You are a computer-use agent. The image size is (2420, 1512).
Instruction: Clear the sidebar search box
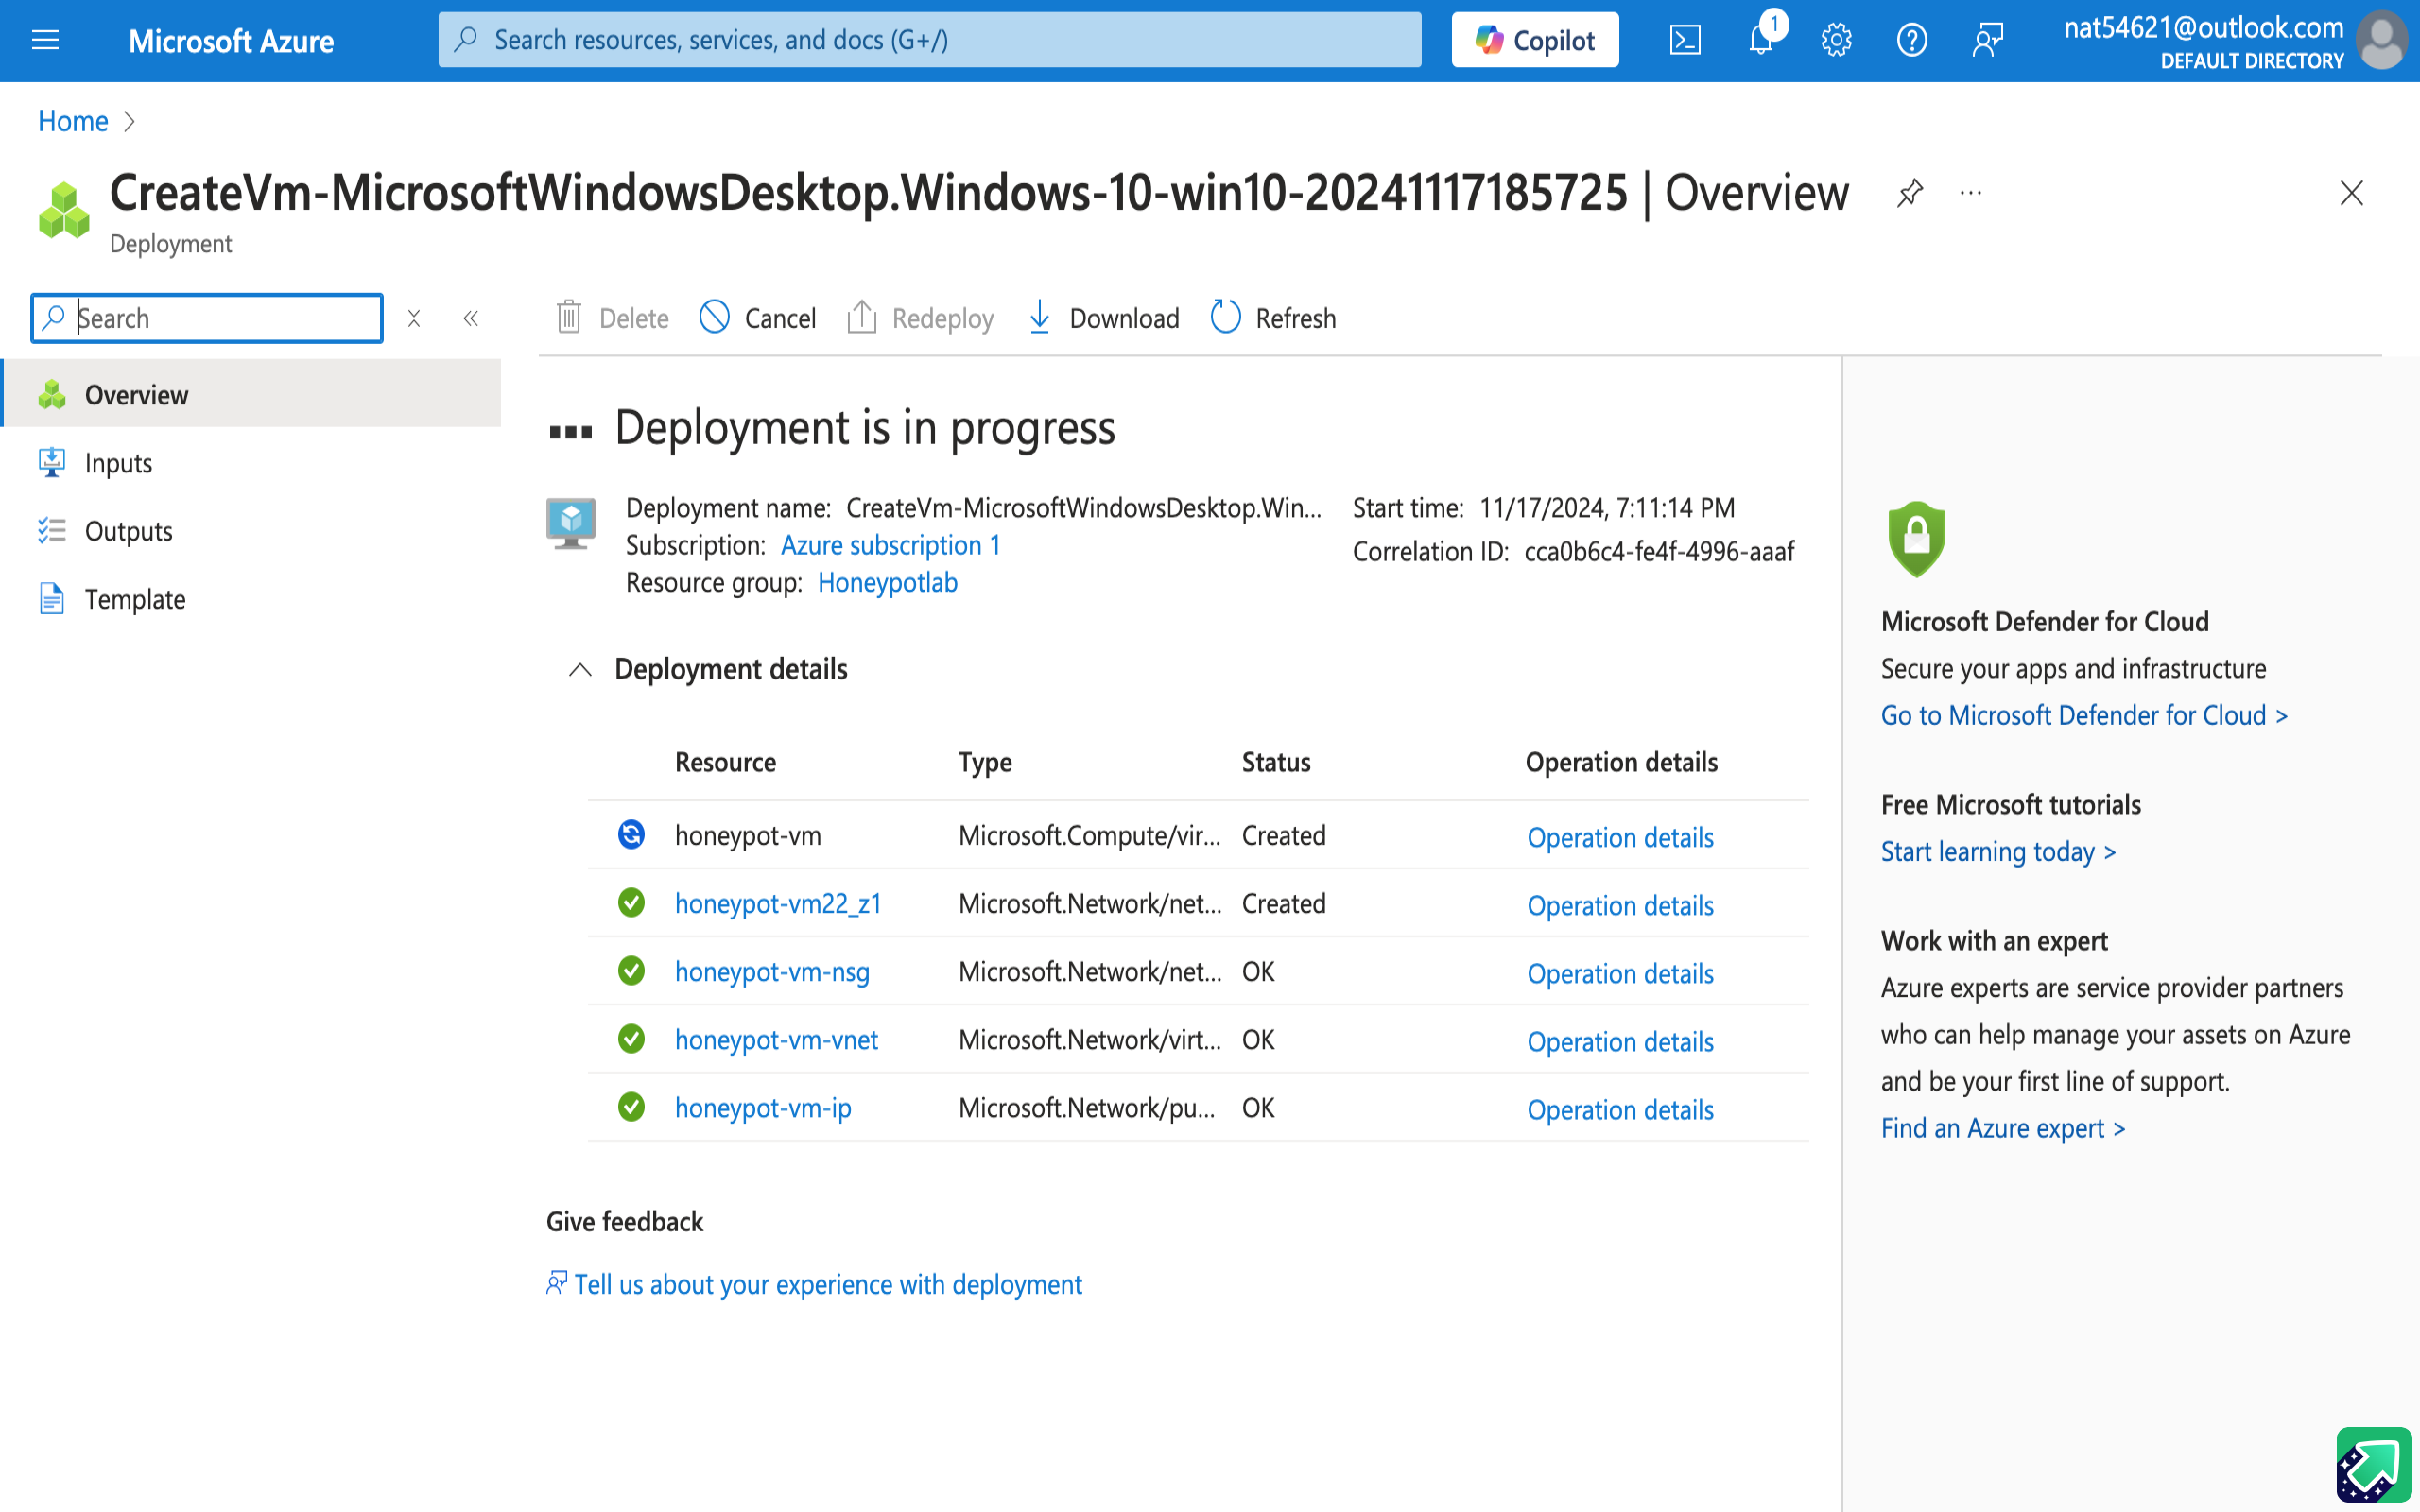(x=414, y=318)
